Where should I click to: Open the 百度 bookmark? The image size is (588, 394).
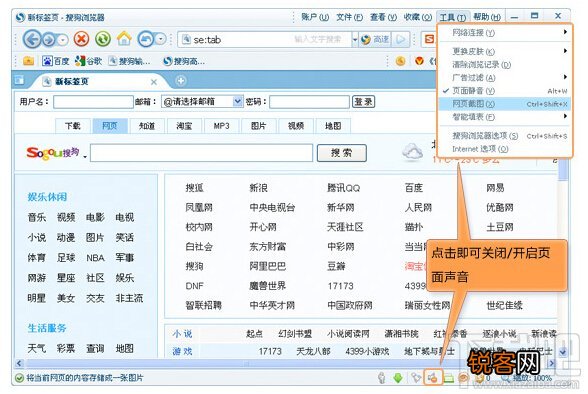coord(56,61)
